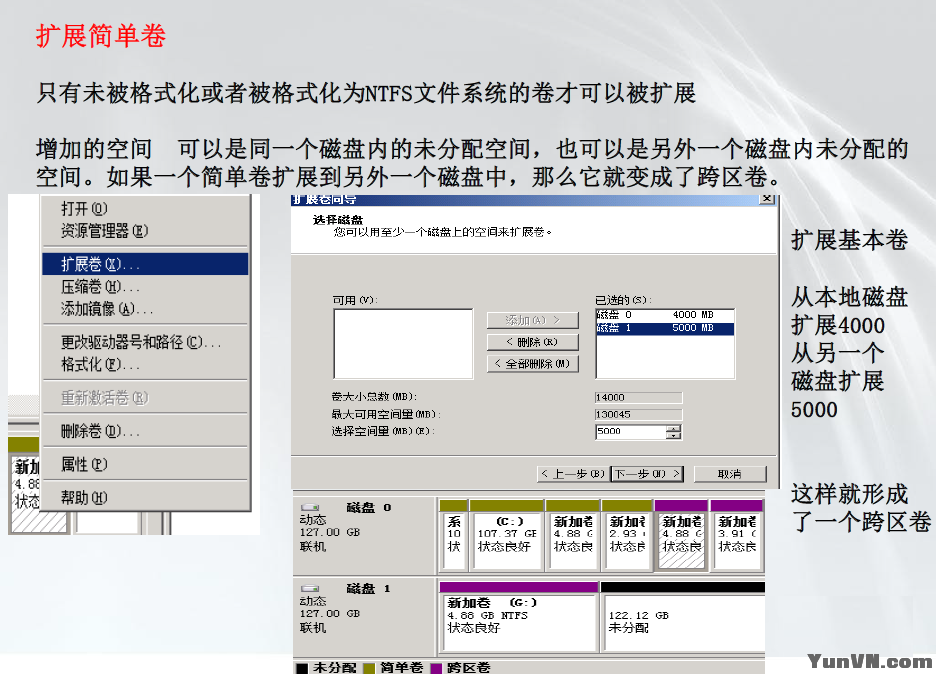Image resolution: width=936 pixels, height=674 pixels.
Task: Increase 选择空间量 with spinner up arrow
Action: [x=673, y=428]
